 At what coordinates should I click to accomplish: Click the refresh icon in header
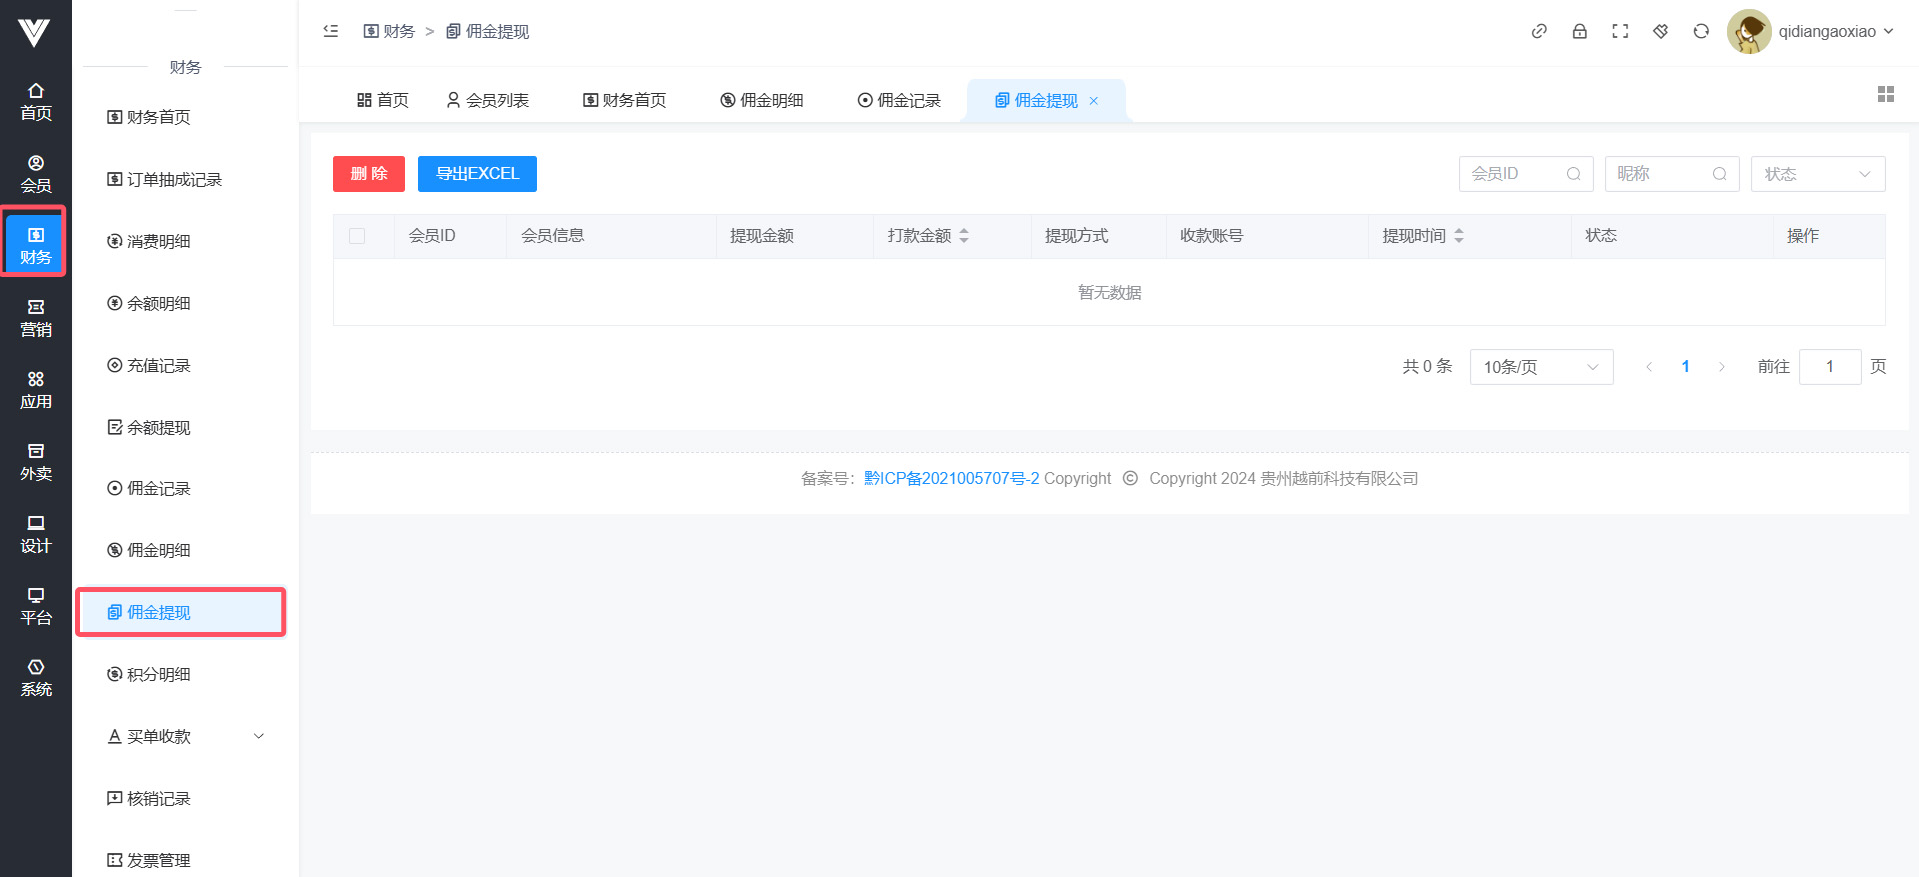[1701, 31]
